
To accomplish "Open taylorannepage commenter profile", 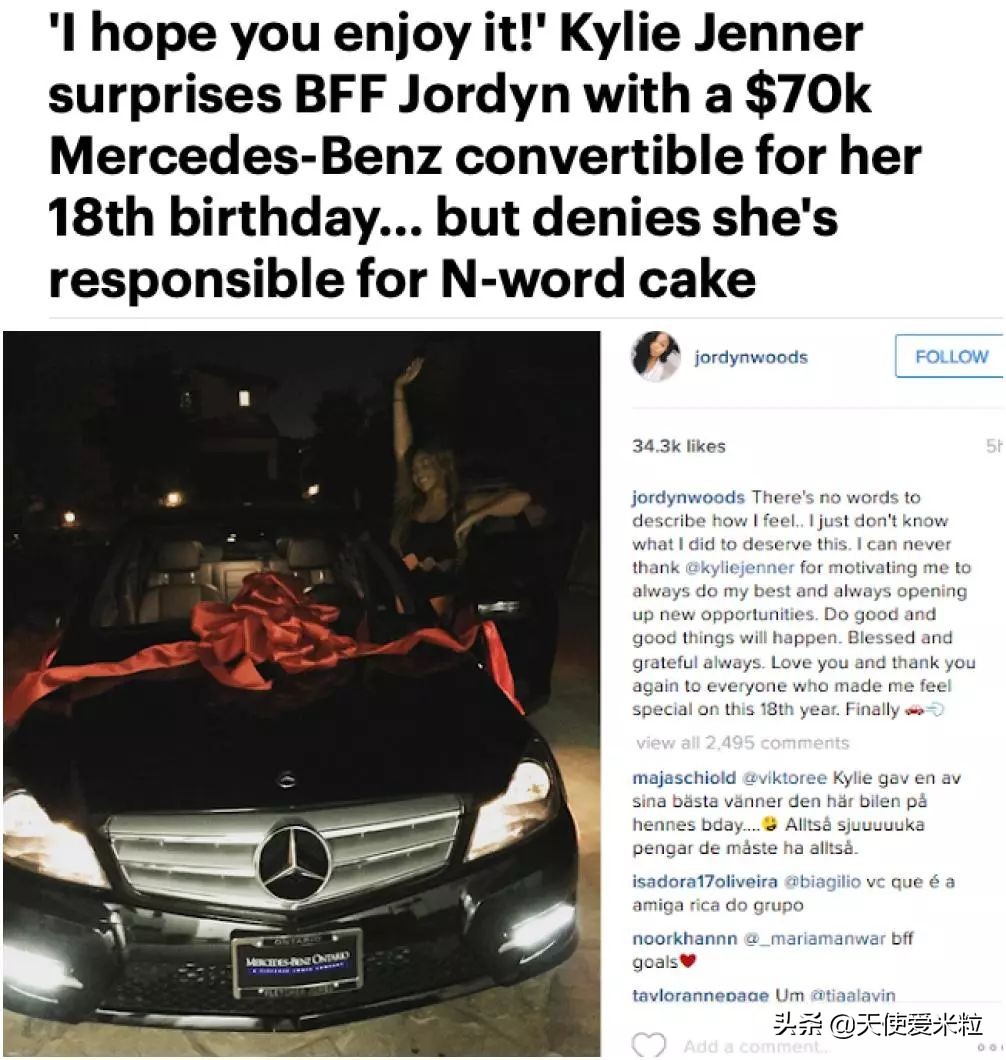I will point(700,995).
